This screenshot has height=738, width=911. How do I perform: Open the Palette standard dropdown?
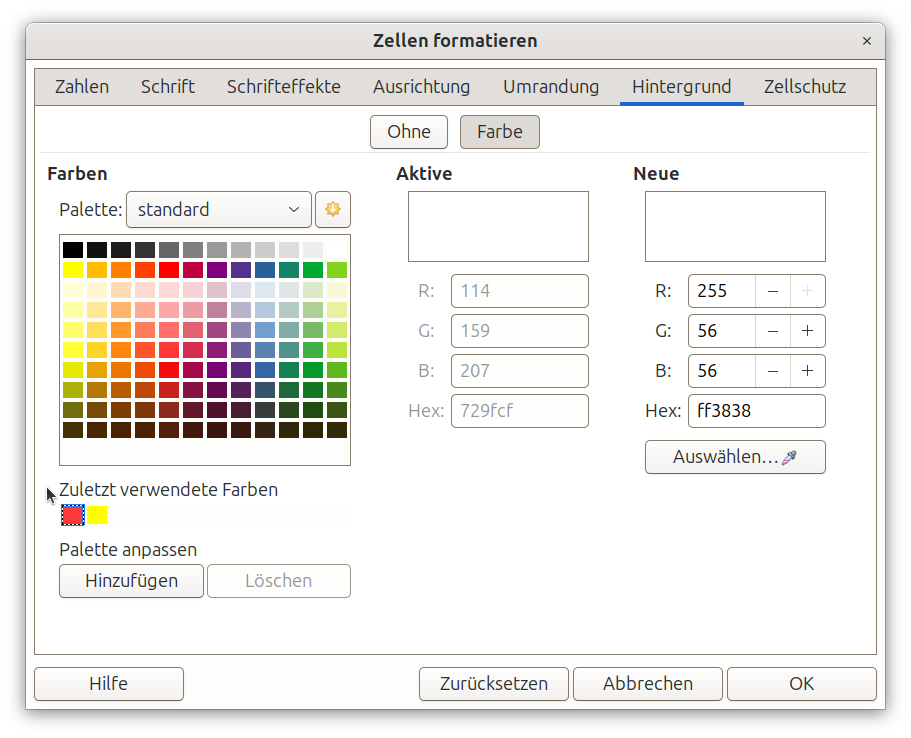[x=219, y=210]
